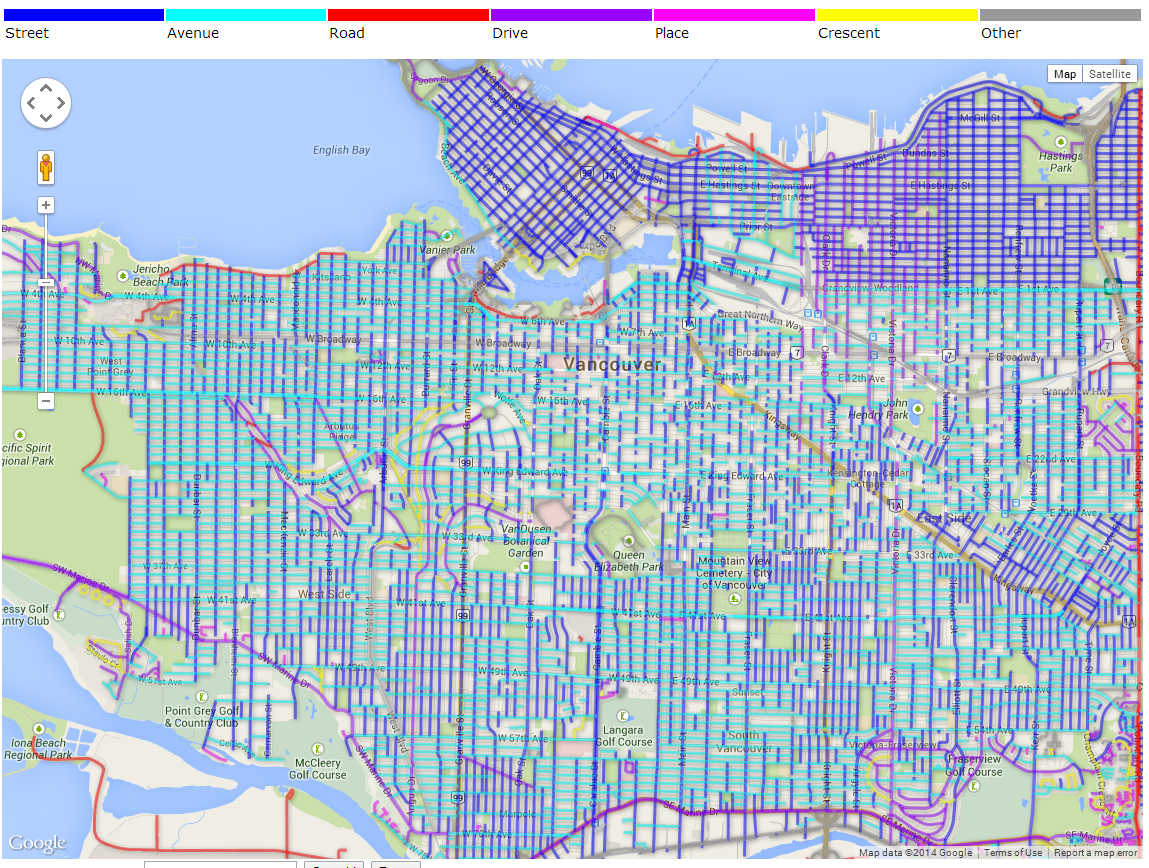Click the pan left arrow on map control

tap(31, 103)
